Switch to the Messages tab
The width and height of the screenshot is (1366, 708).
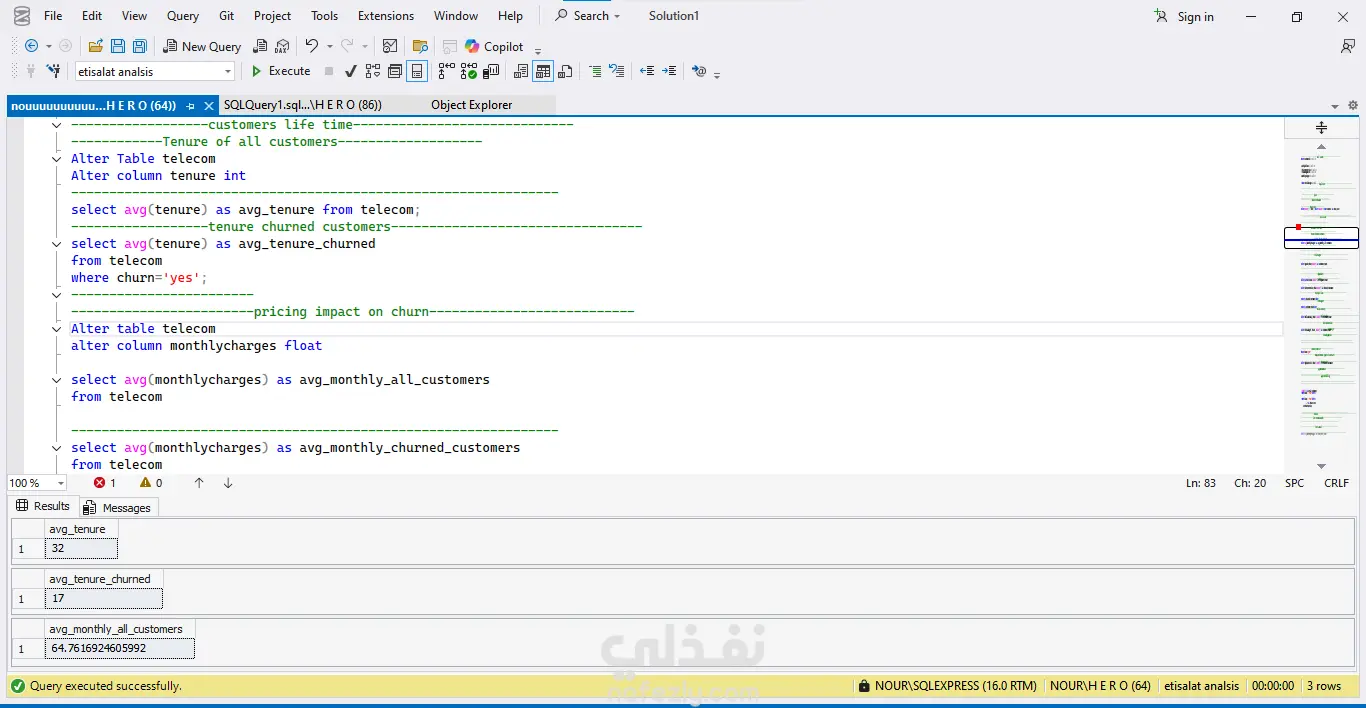(117, 508)
